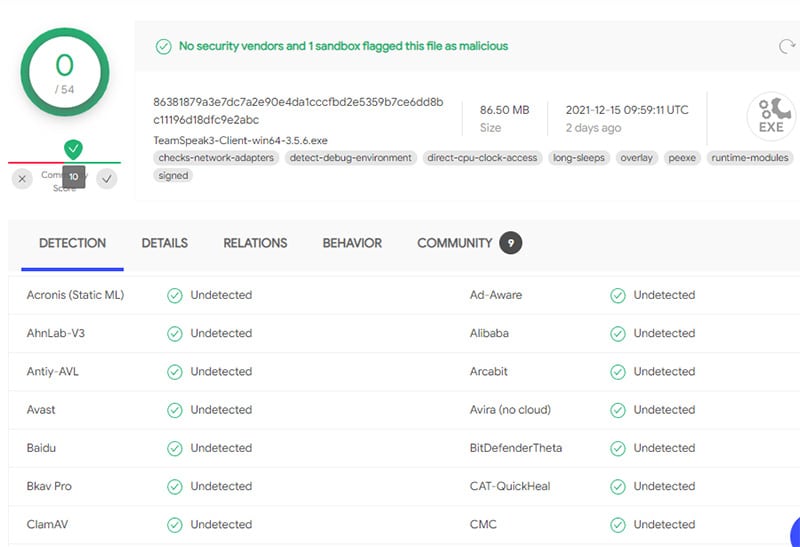Click the Alibaba vendor name

(x=489, y=333)
